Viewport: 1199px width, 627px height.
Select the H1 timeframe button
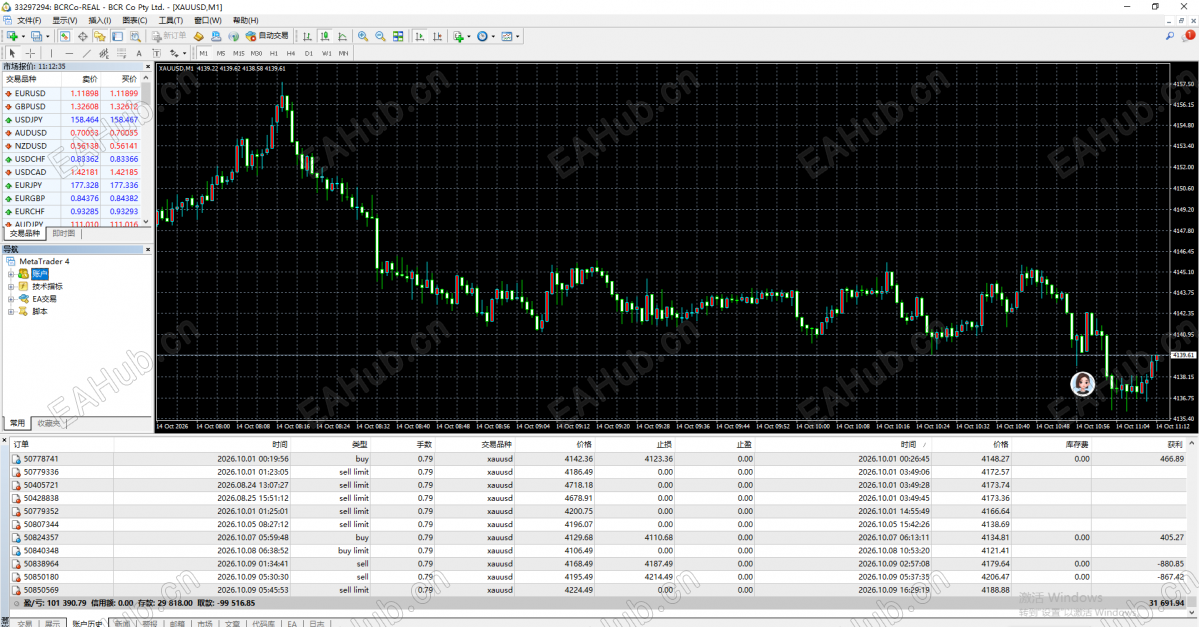274,53
